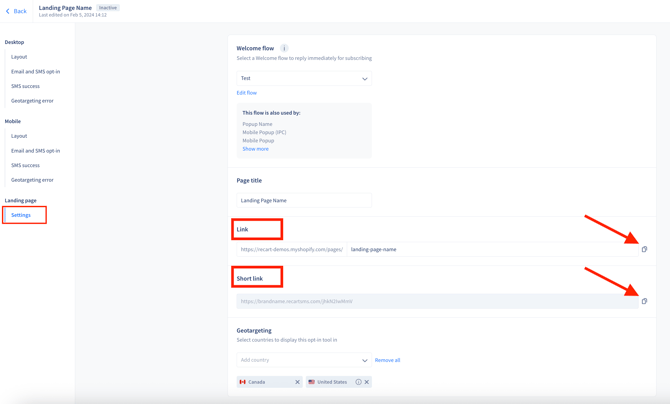Click the Back arrow icon
This screenshot has height=404, width=670.
pos(8,11)
